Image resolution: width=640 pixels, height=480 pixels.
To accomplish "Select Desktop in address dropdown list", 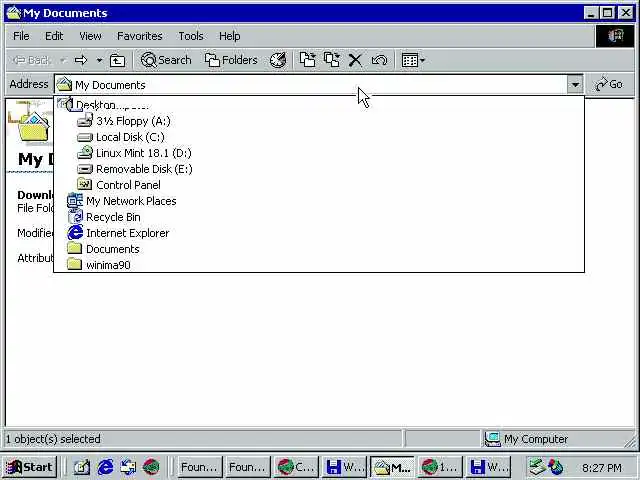I will [319, 105].
